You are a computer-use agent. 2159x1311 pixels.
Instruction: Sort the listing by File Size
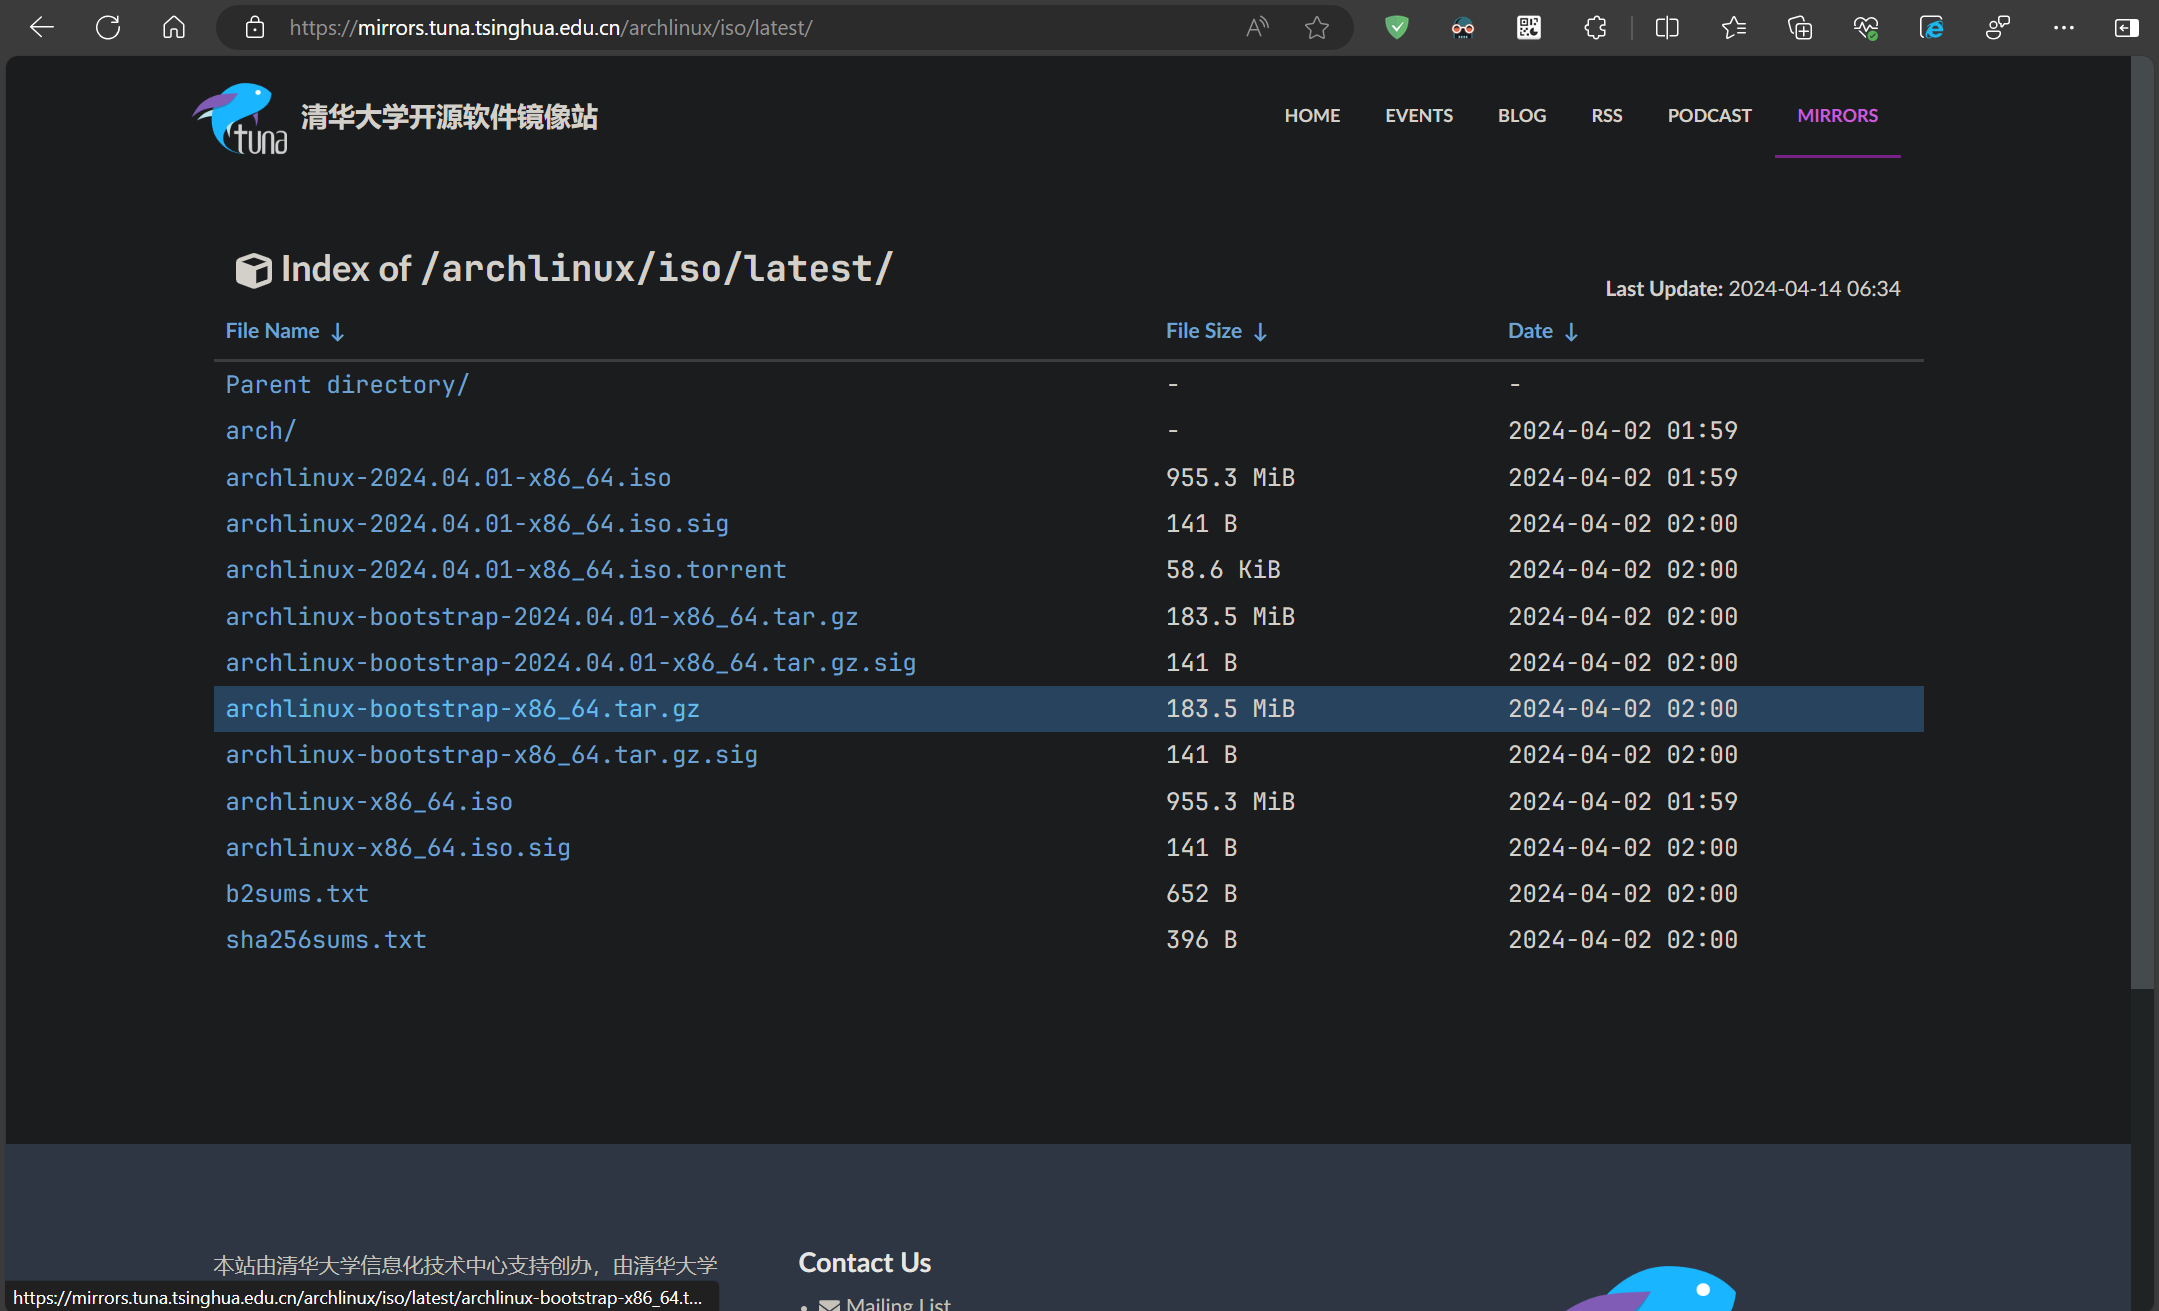click(x=1216, y=331)
